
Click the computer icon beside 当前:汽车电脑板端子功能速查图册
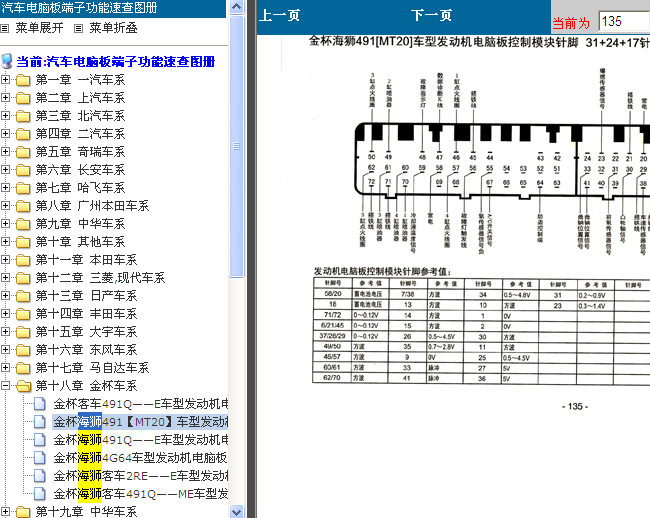coord(7,61)
